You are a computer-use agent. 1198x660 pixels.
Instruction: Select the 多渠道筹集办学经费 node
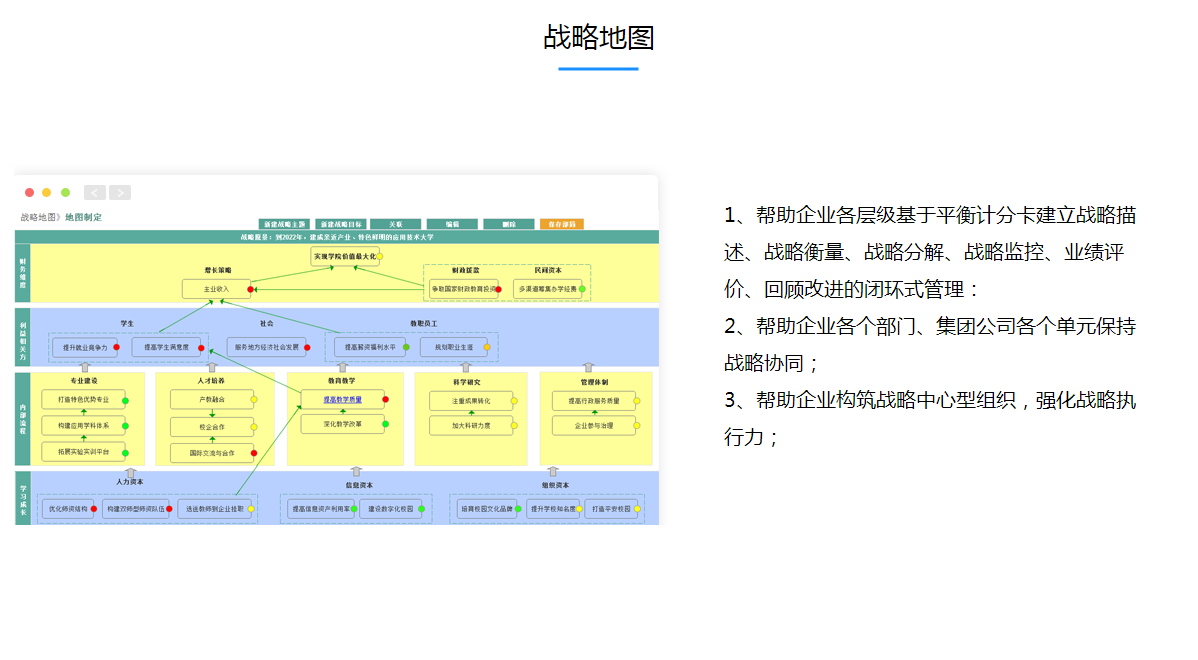click(x=548, y=290)
